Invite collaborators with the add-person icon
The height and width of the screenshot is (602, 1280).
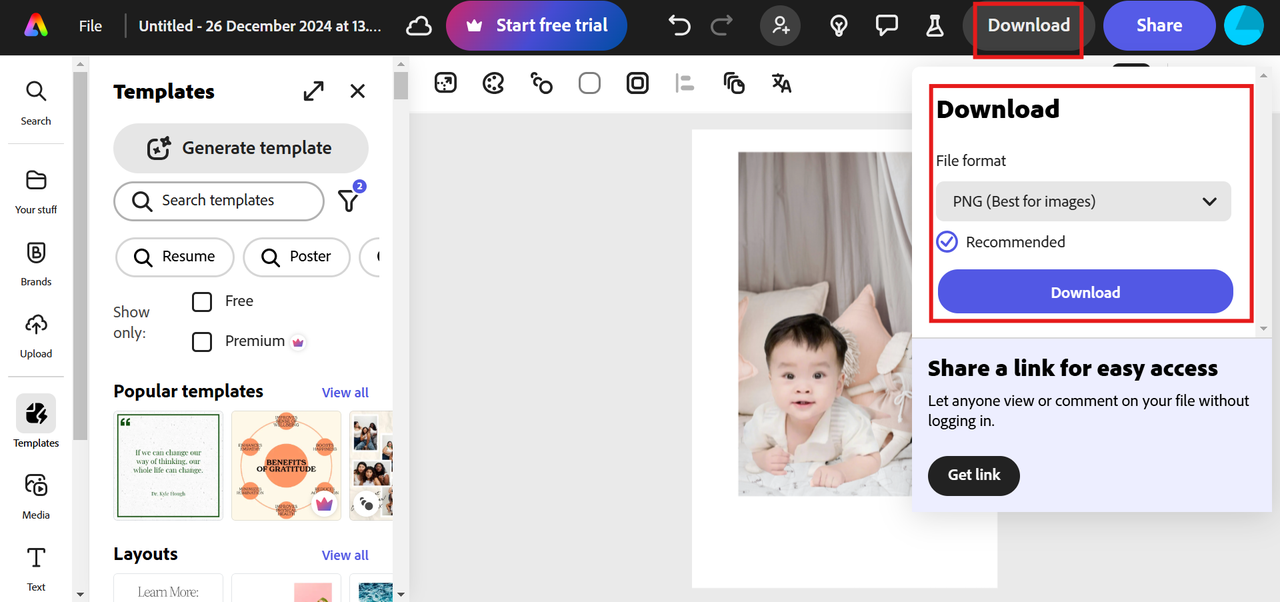(x=780, y=26)
